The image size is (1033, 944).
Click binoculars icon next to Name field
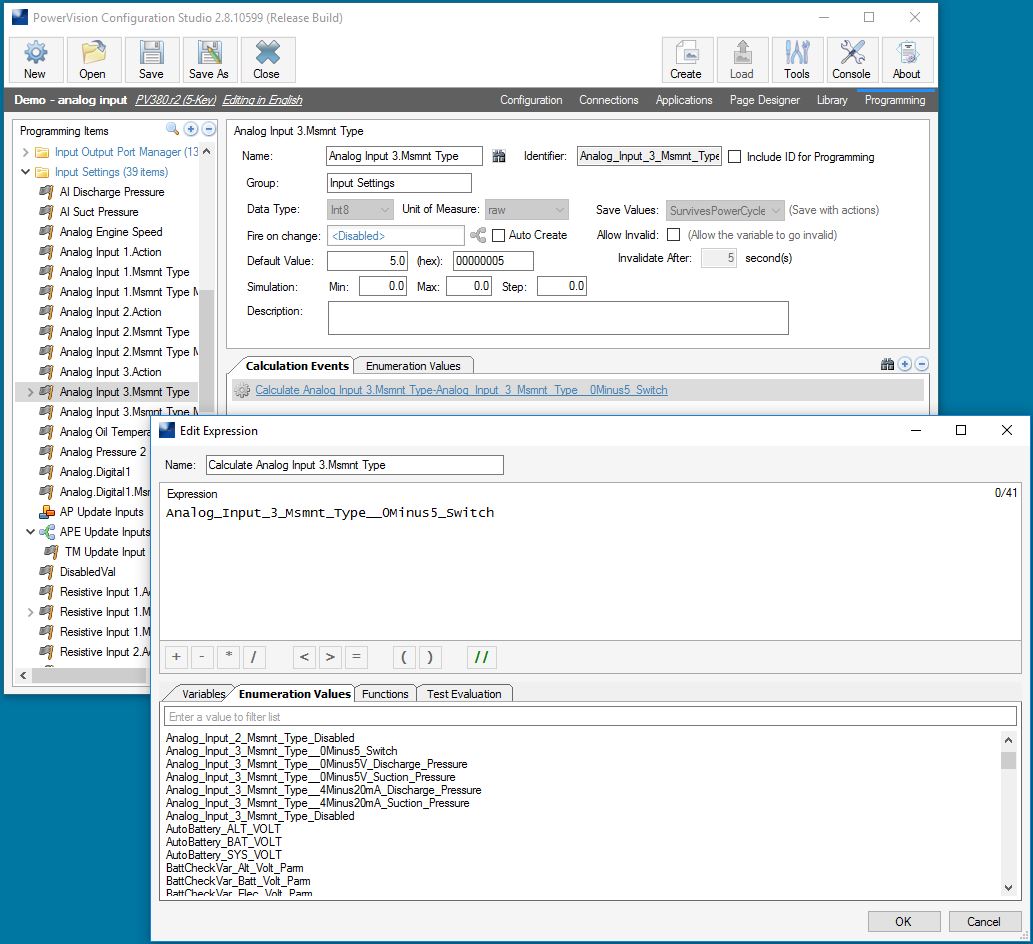(499, 156)
